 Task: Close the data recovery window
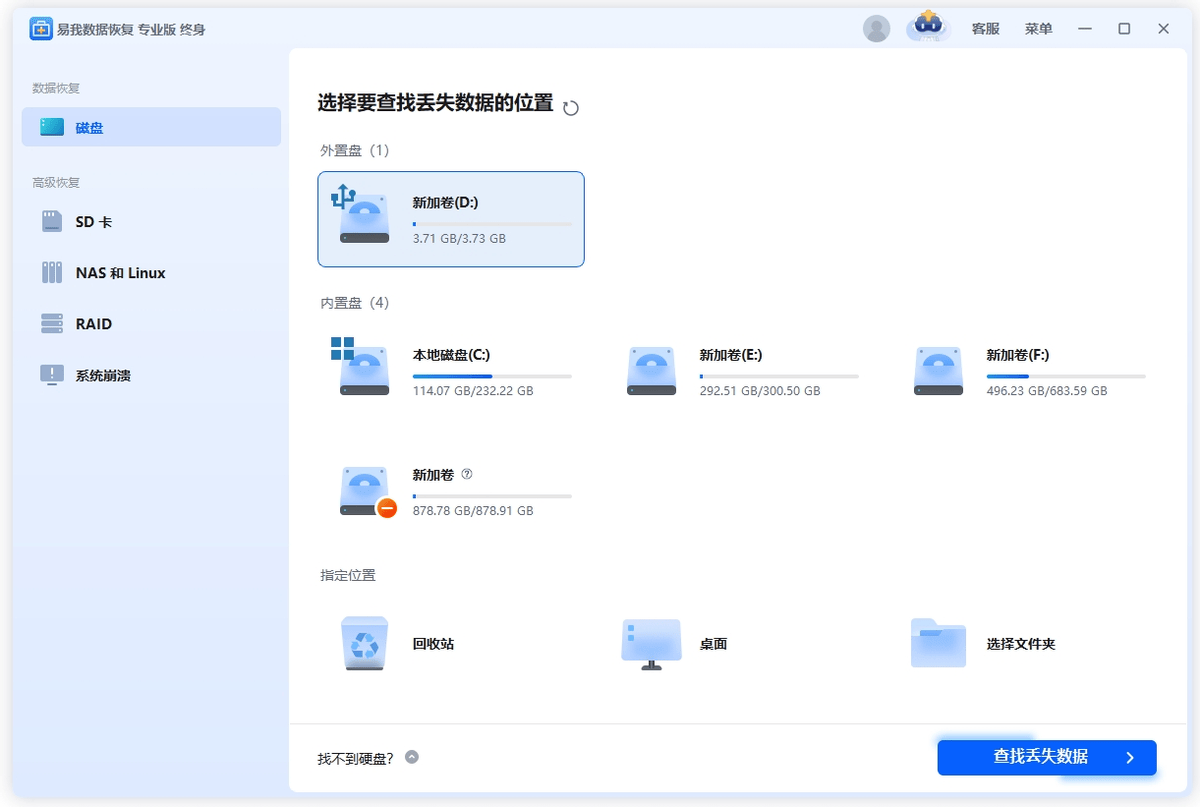pyautogui.click(x=1163, y=29)
